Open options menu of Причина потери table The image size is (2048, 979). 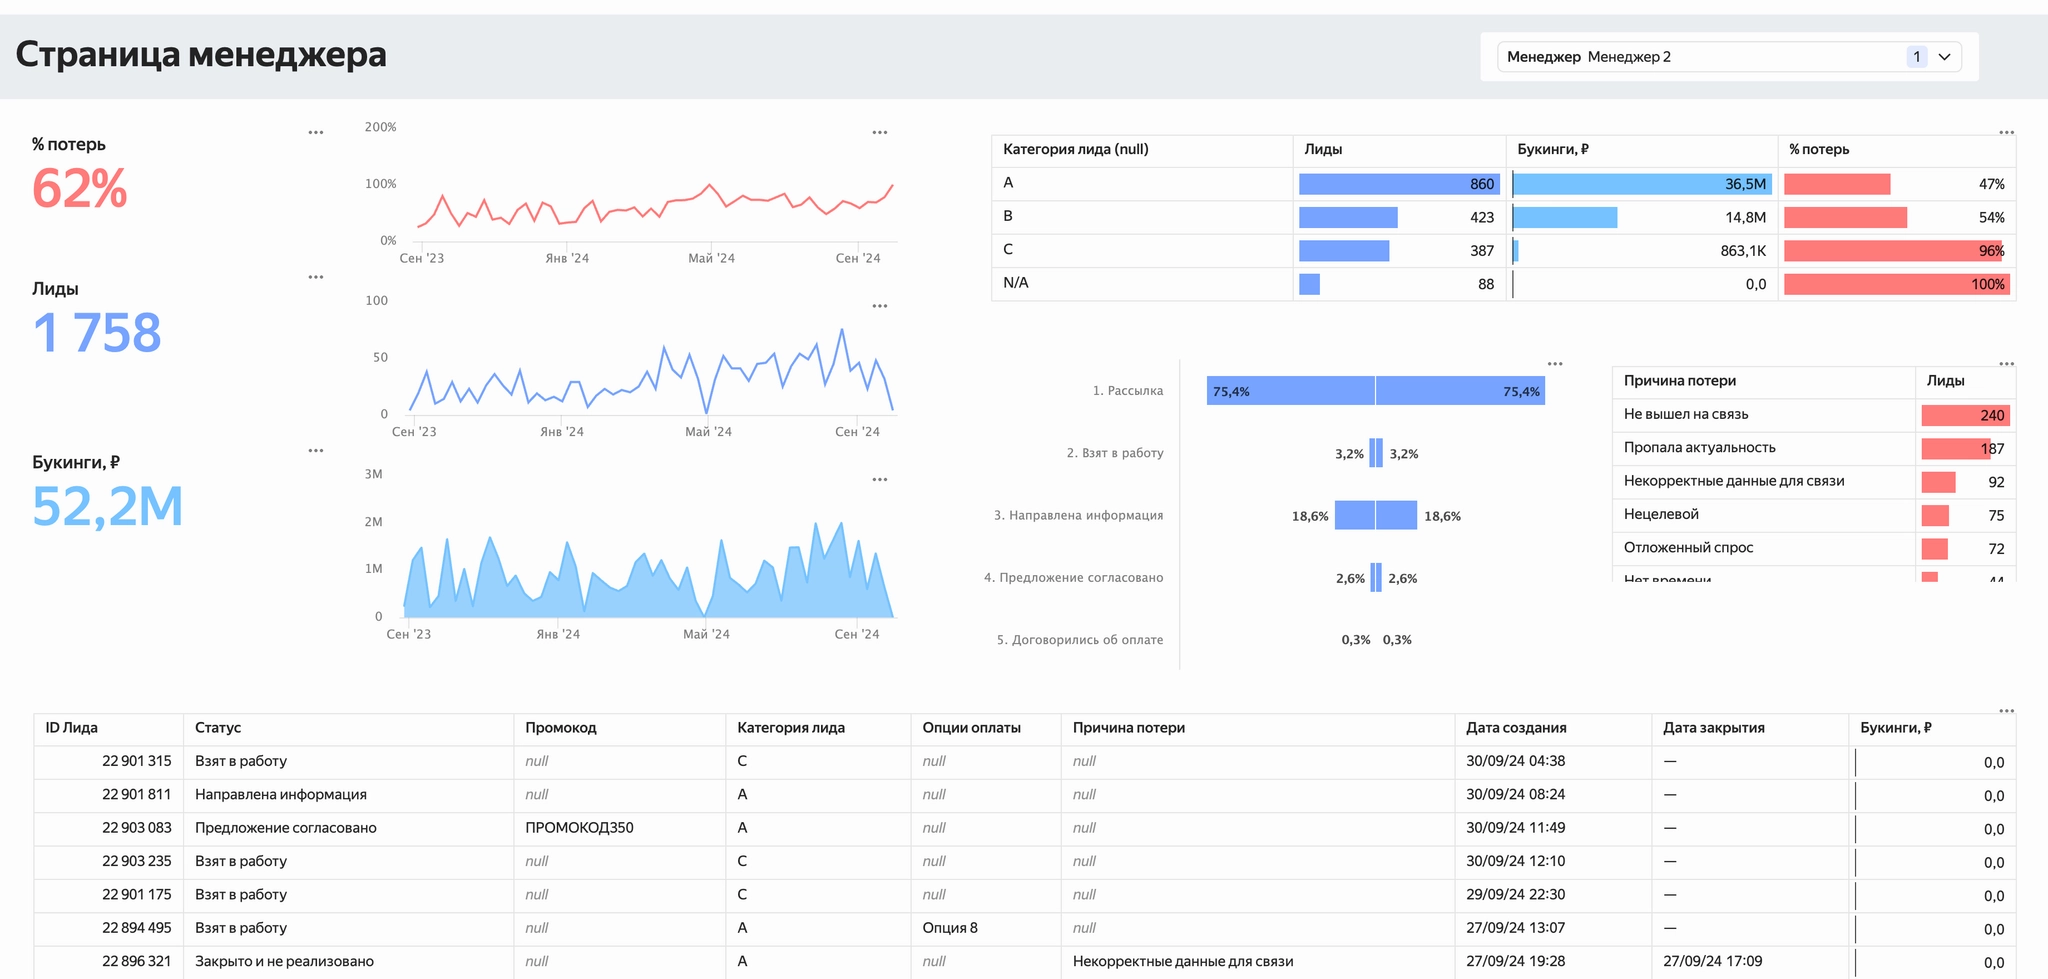tap(2006, 364)
